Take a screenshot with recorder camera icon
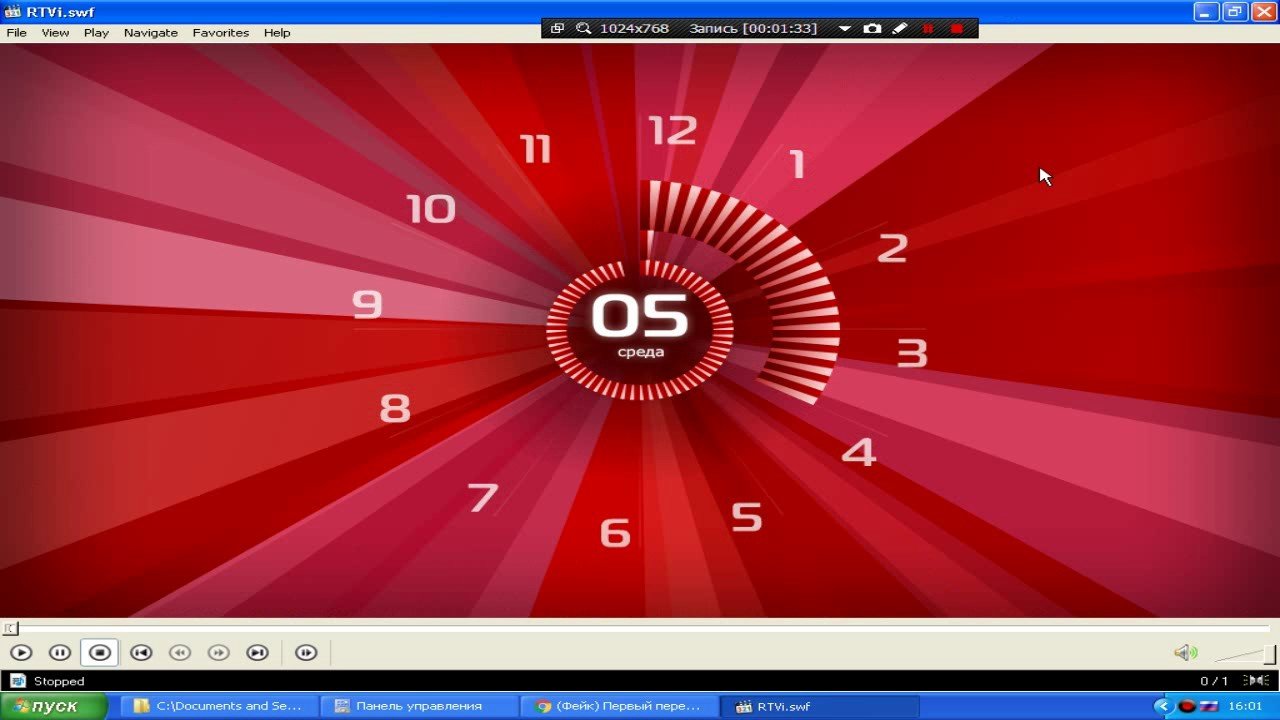Image resolution: width=1280 pixels, height=720 pixels. [x=872, y=29]
